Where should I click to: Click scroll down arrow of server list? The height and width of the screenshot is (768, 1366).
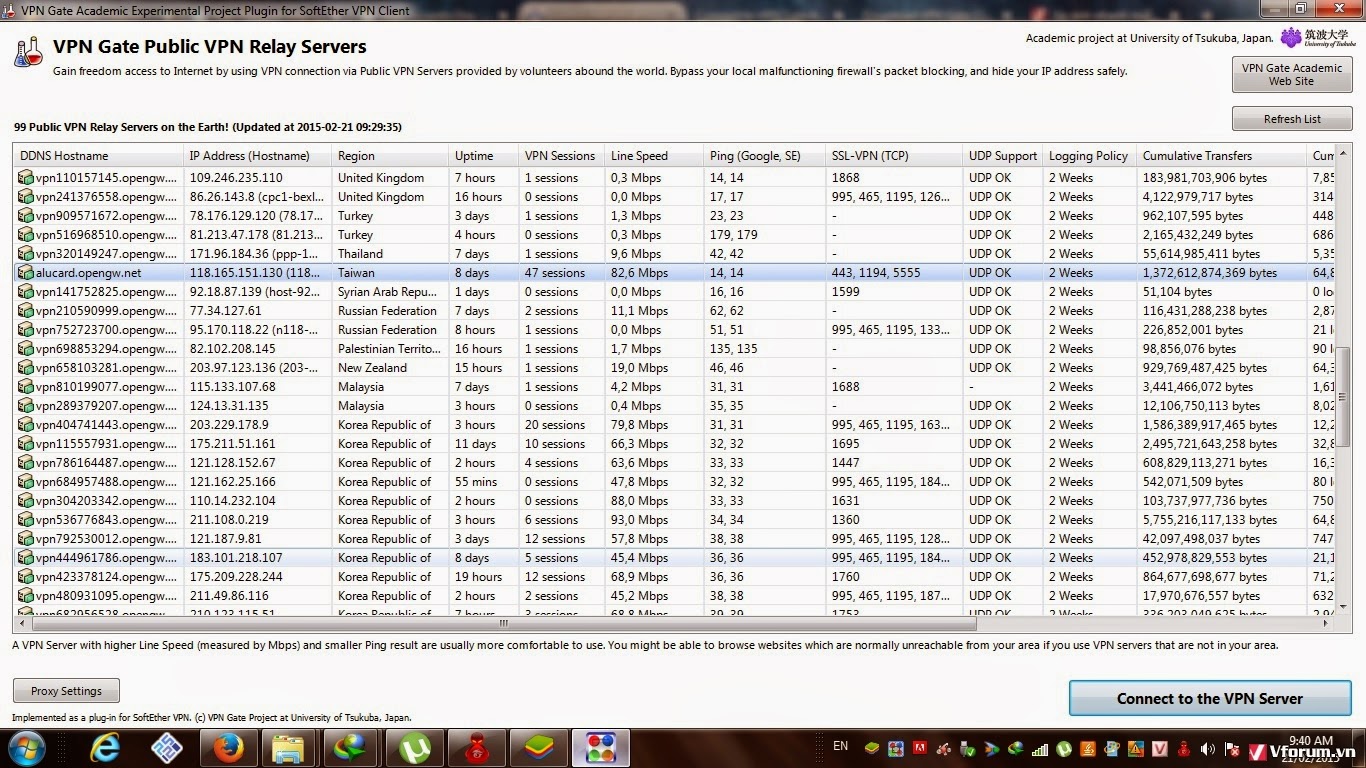pyautogui.click(x=1345, y=605)
